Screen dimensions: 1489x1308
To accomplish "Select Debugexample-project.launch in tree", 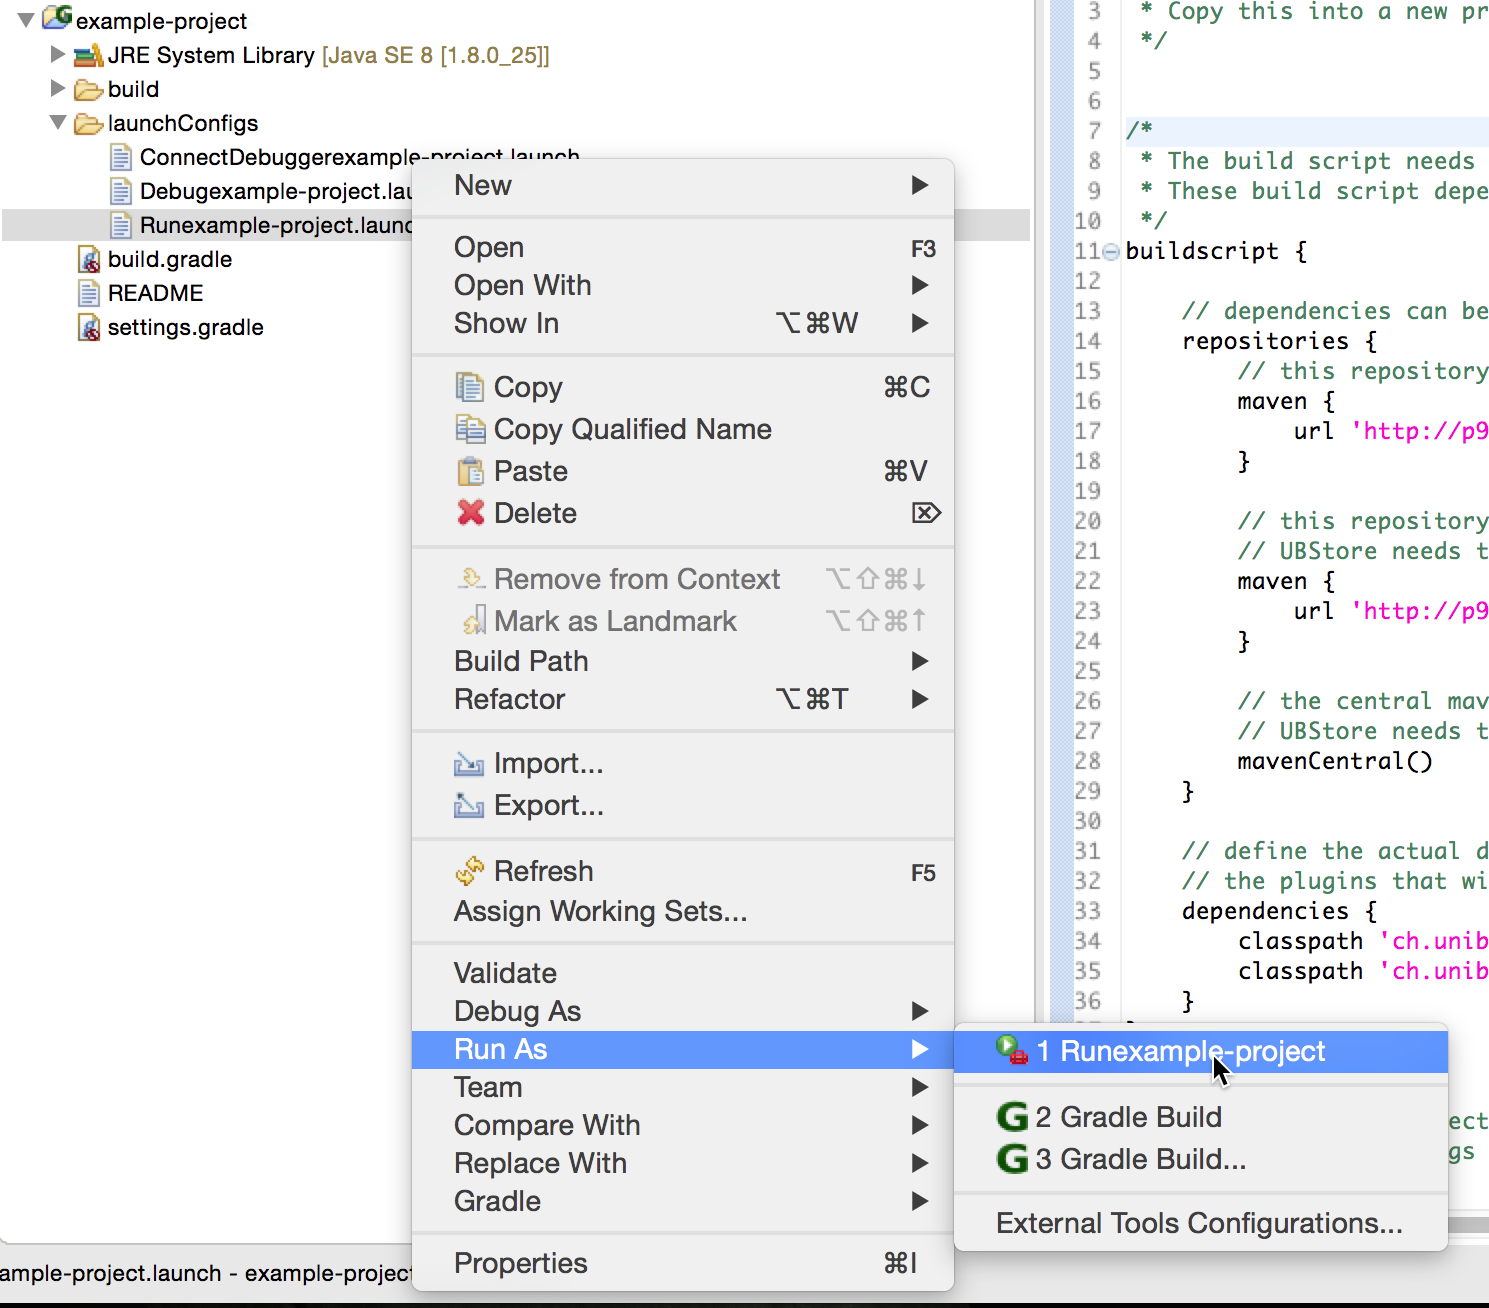I will click(x=276, y=191).
